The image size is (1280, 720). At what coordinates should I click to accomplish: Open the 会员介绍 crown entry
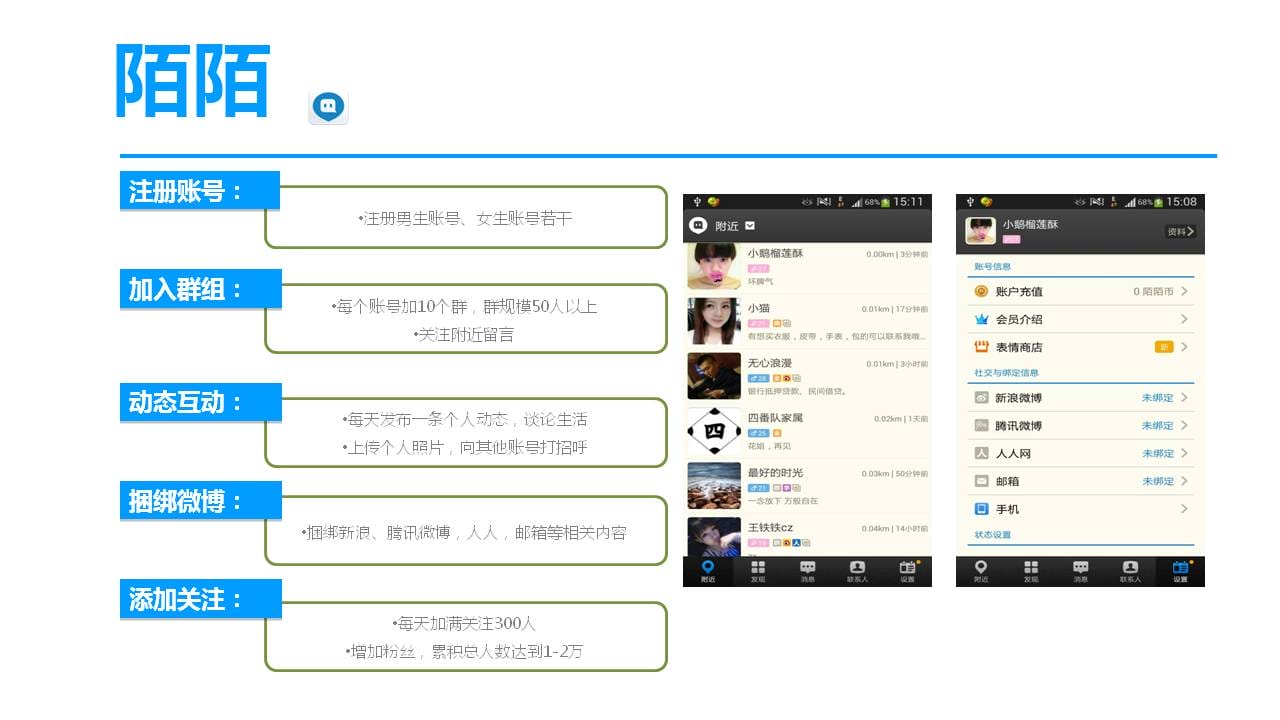click(1080, 319)
